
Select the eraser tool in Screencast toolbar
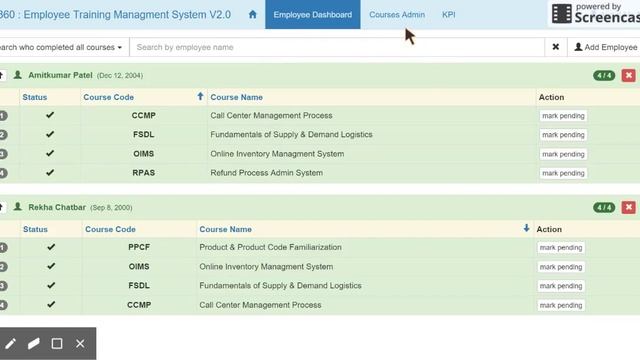coord(34,344)
